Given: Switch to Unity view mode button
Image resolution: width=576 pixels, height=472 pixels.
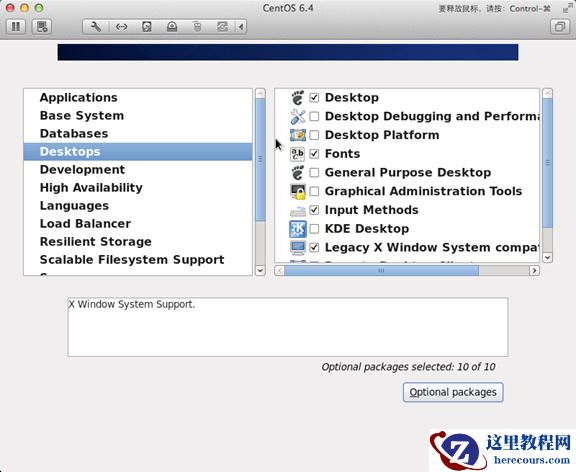Looking at the screenshot, I should pos(560,26).
